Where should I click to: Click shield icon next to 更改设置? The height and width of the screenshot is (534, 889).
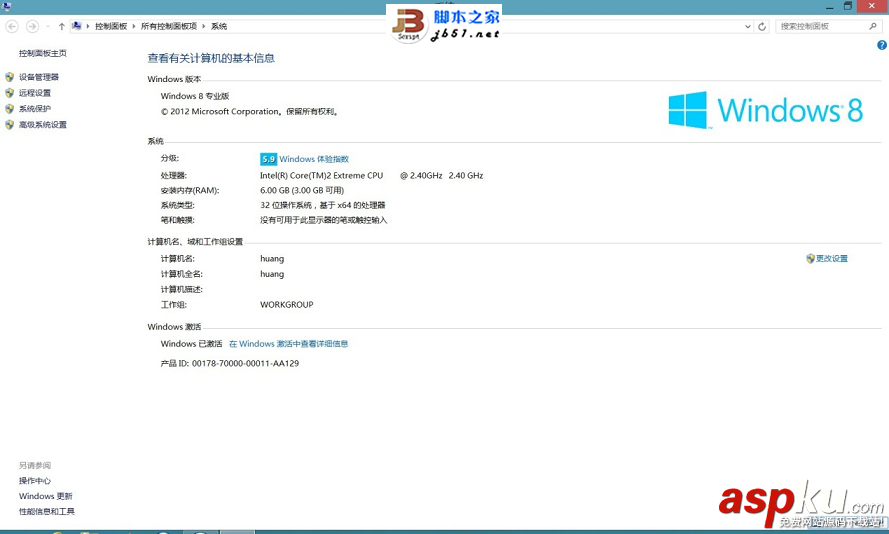point(810,258)
